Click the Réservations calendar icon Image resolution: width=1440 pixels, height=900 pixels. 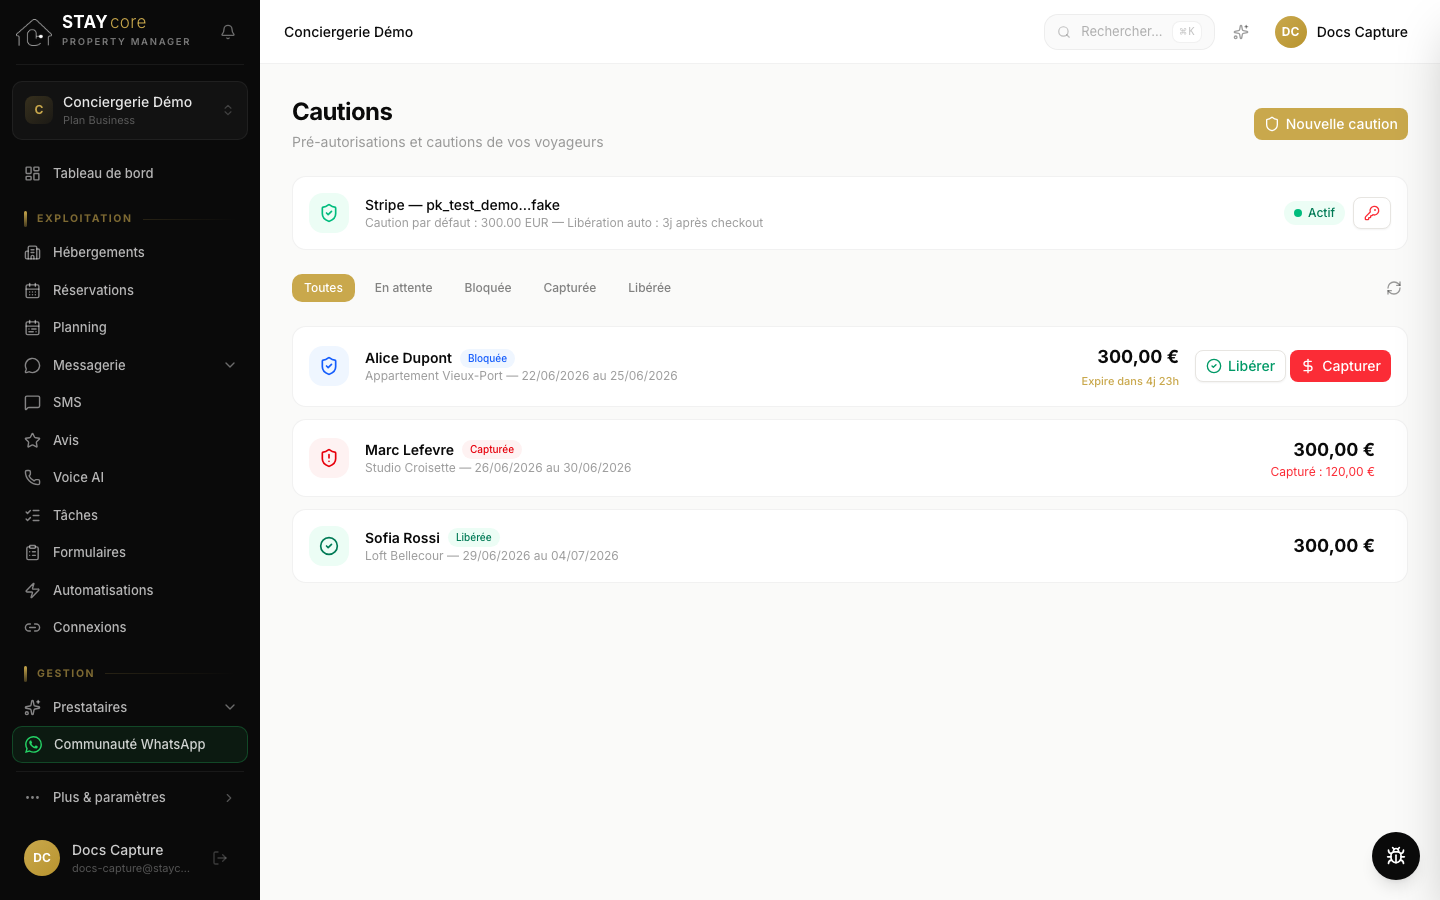point(32,291)
